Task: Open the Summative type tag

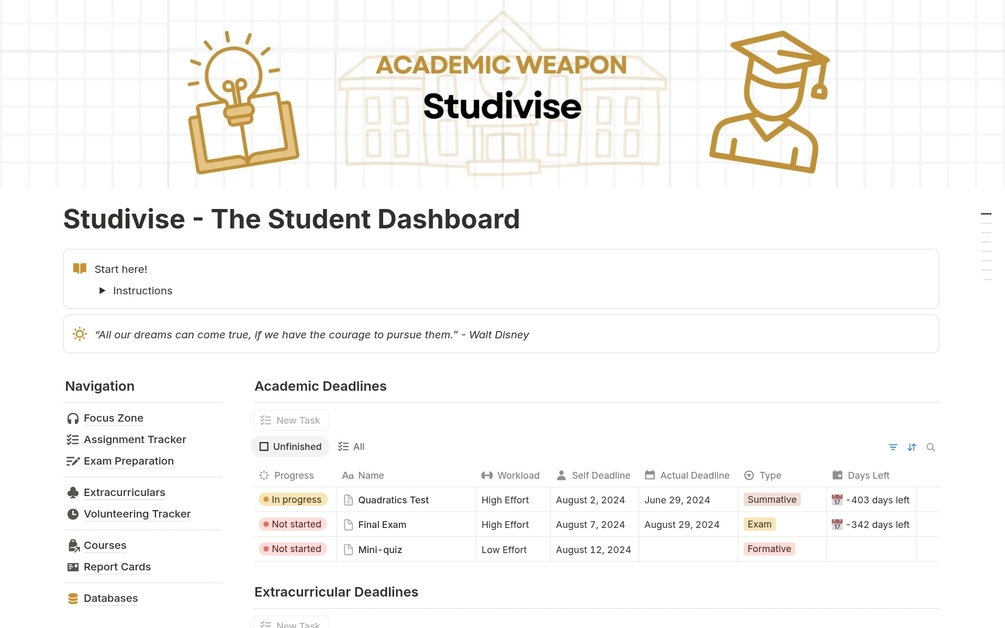Action: point(772,500)
